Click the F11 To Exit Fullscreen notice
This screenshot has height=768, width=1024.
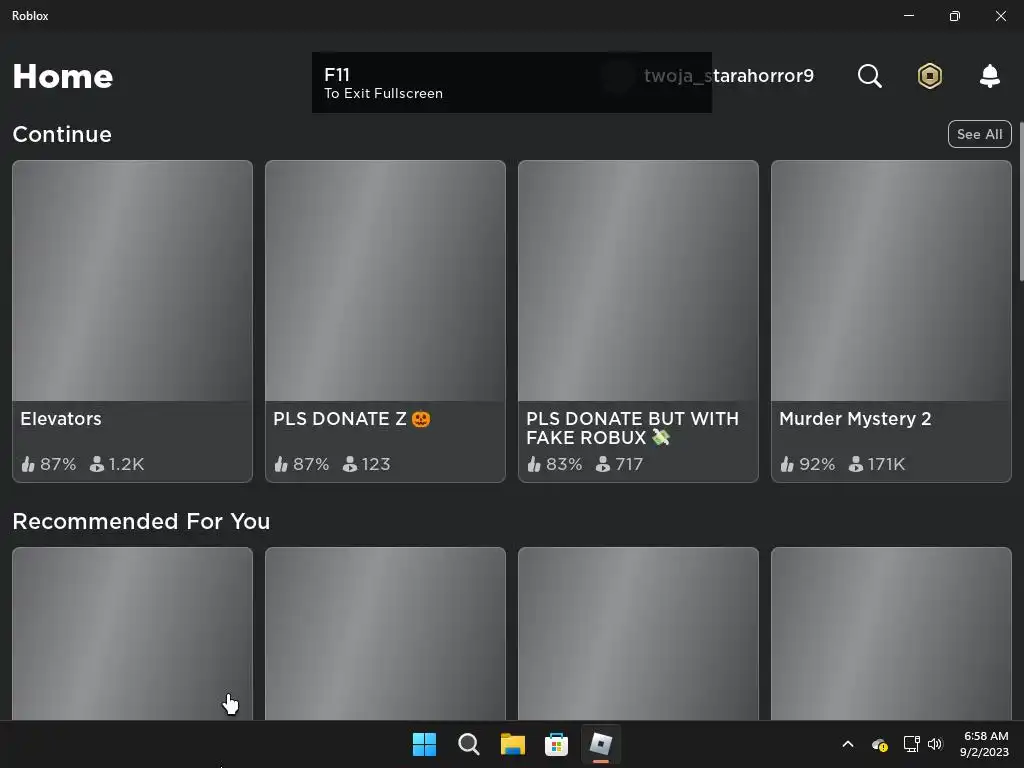511,83
